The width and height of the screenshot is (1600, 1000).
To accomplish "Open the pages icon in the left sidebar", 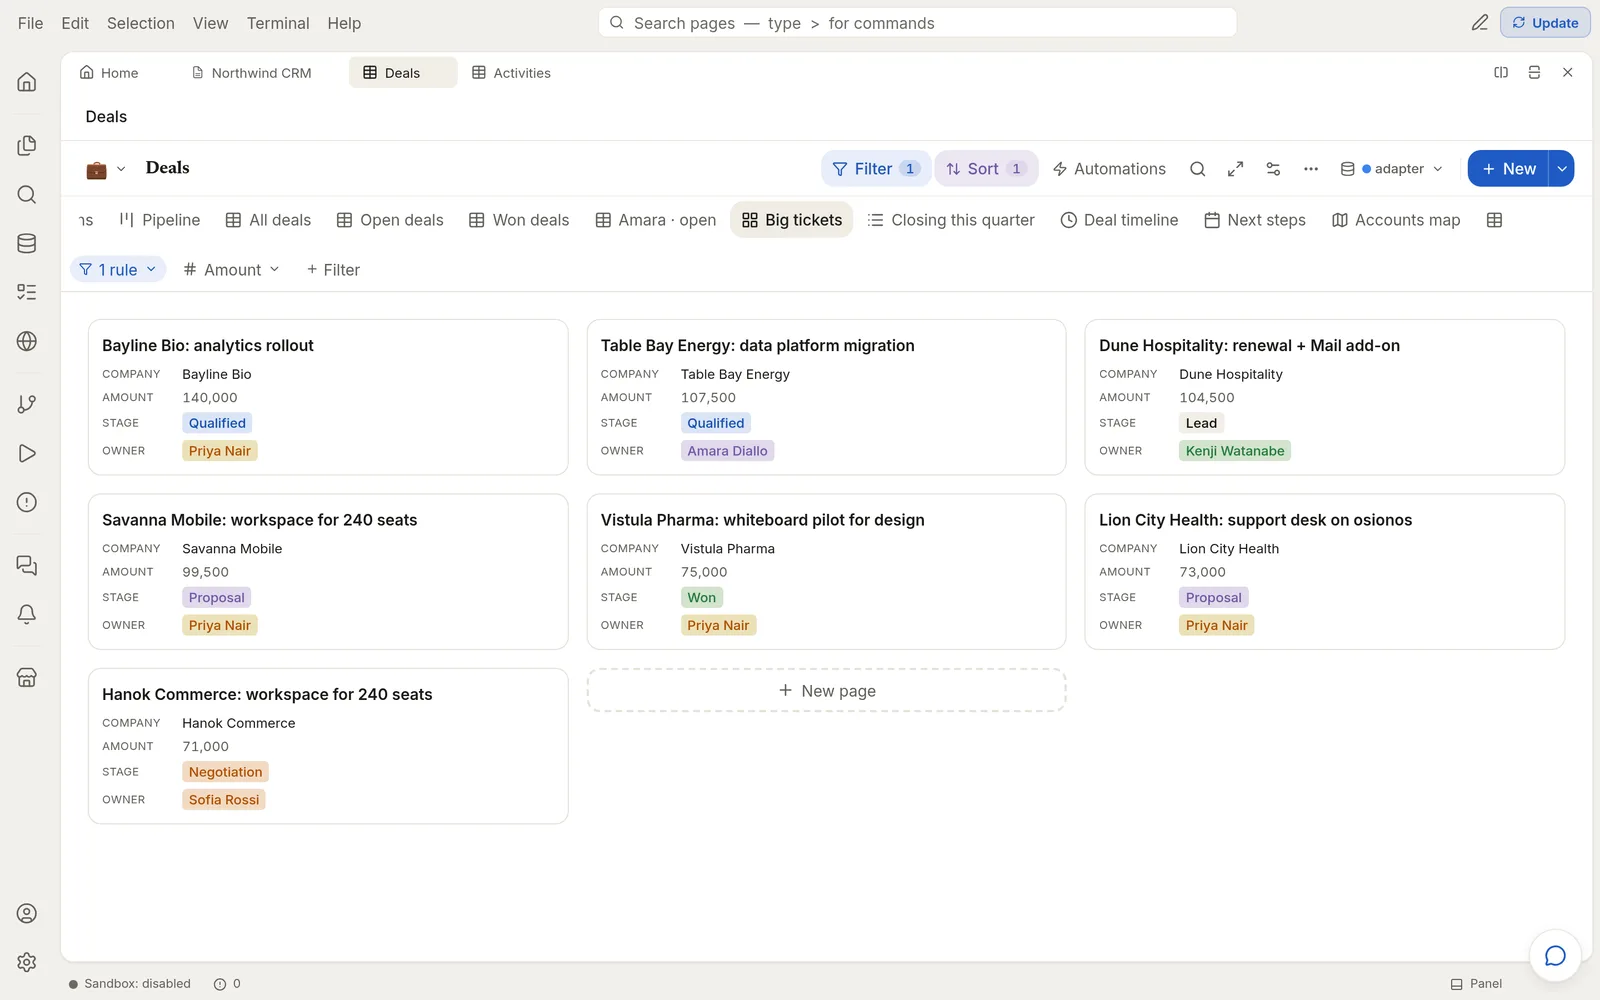I will [27, 146].
